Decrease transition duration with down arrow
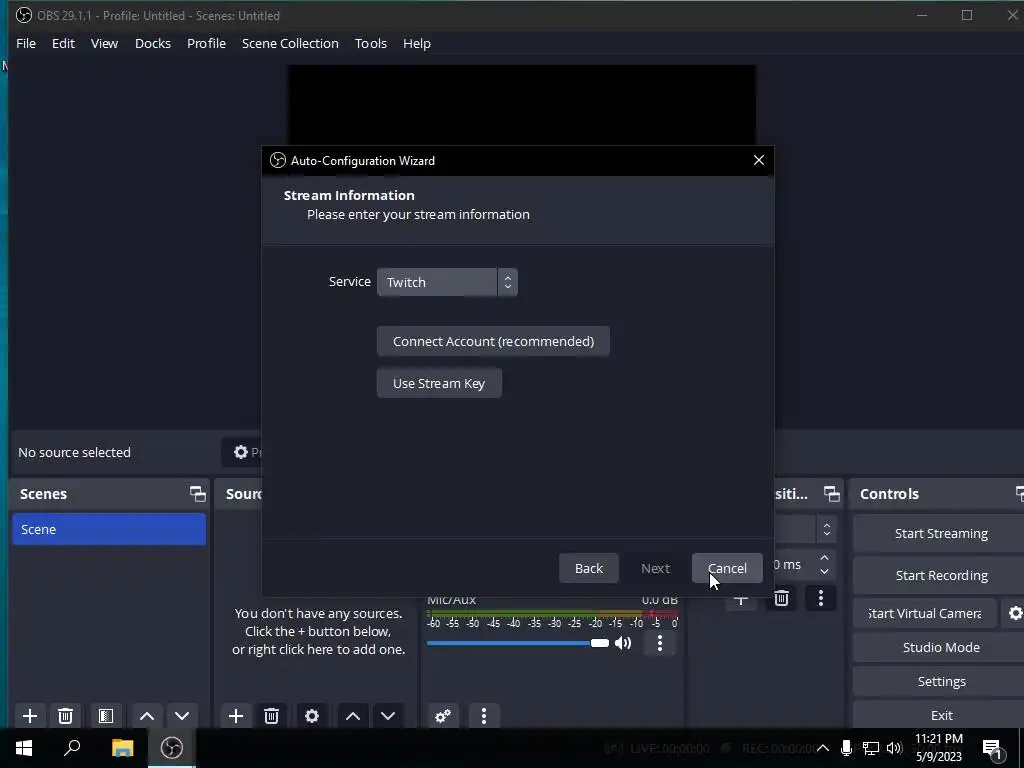Screen dimensions: 1024x768 tap(824, 572)
